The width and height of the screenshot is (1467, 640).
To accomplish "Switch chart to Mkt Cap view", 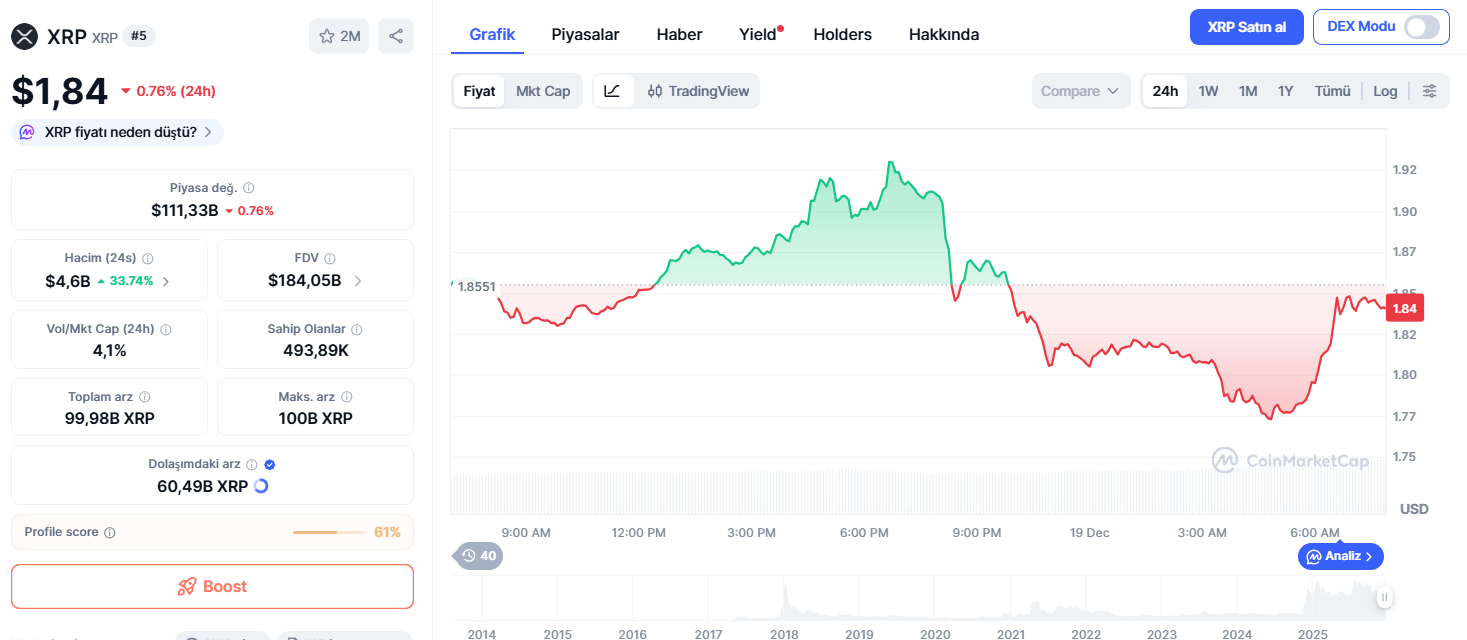I will [543, 91].
